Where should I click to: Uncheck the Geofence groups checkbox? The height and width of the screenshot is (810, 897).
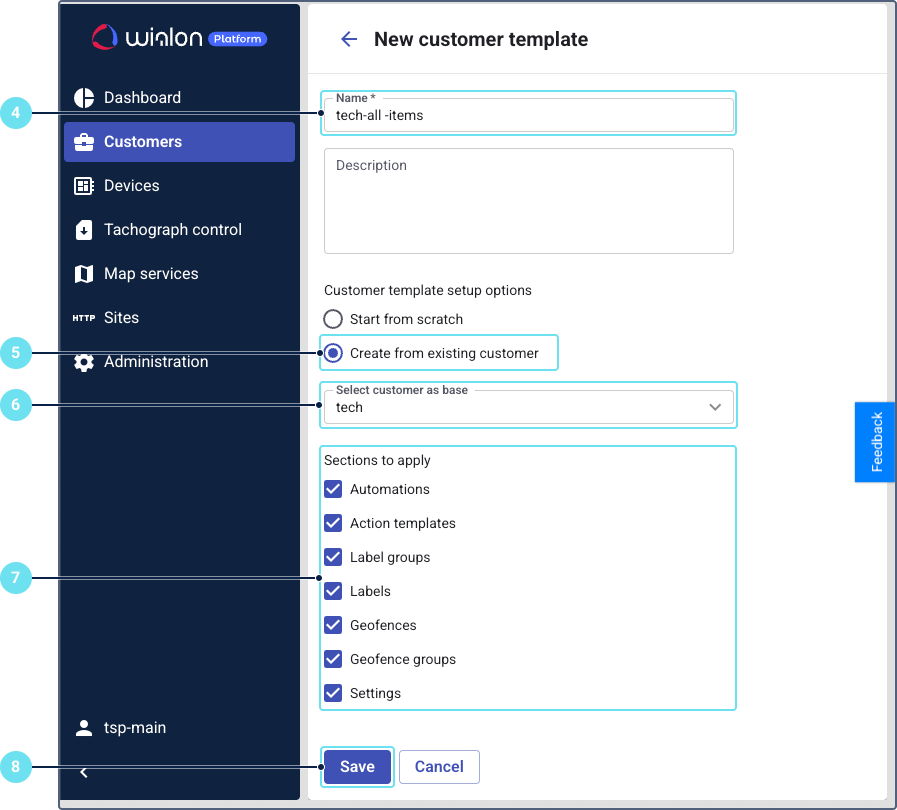[x=333, y=660]
